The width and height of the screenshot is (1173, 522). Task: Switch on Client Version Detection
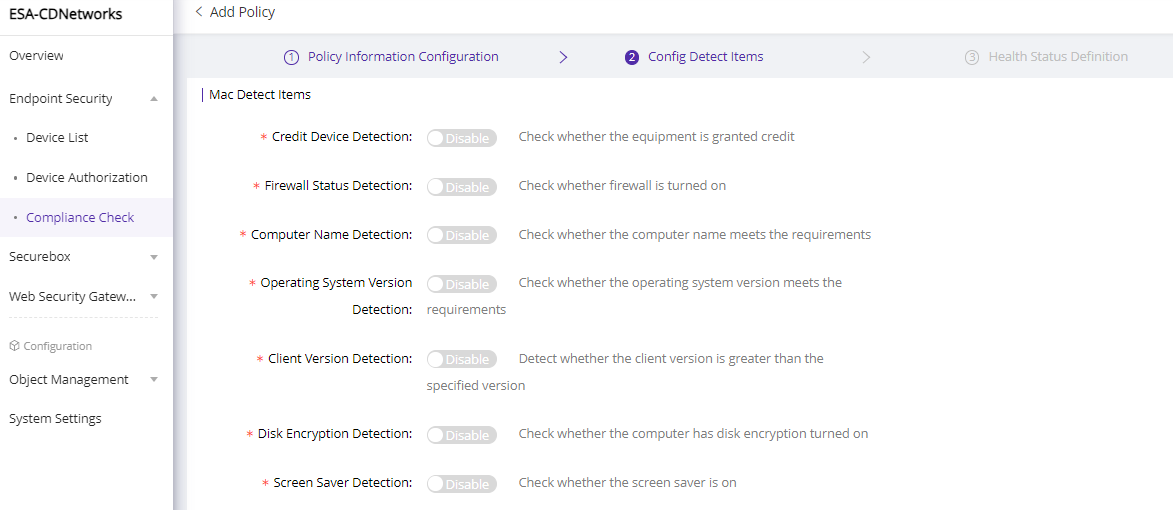[462, 359]
